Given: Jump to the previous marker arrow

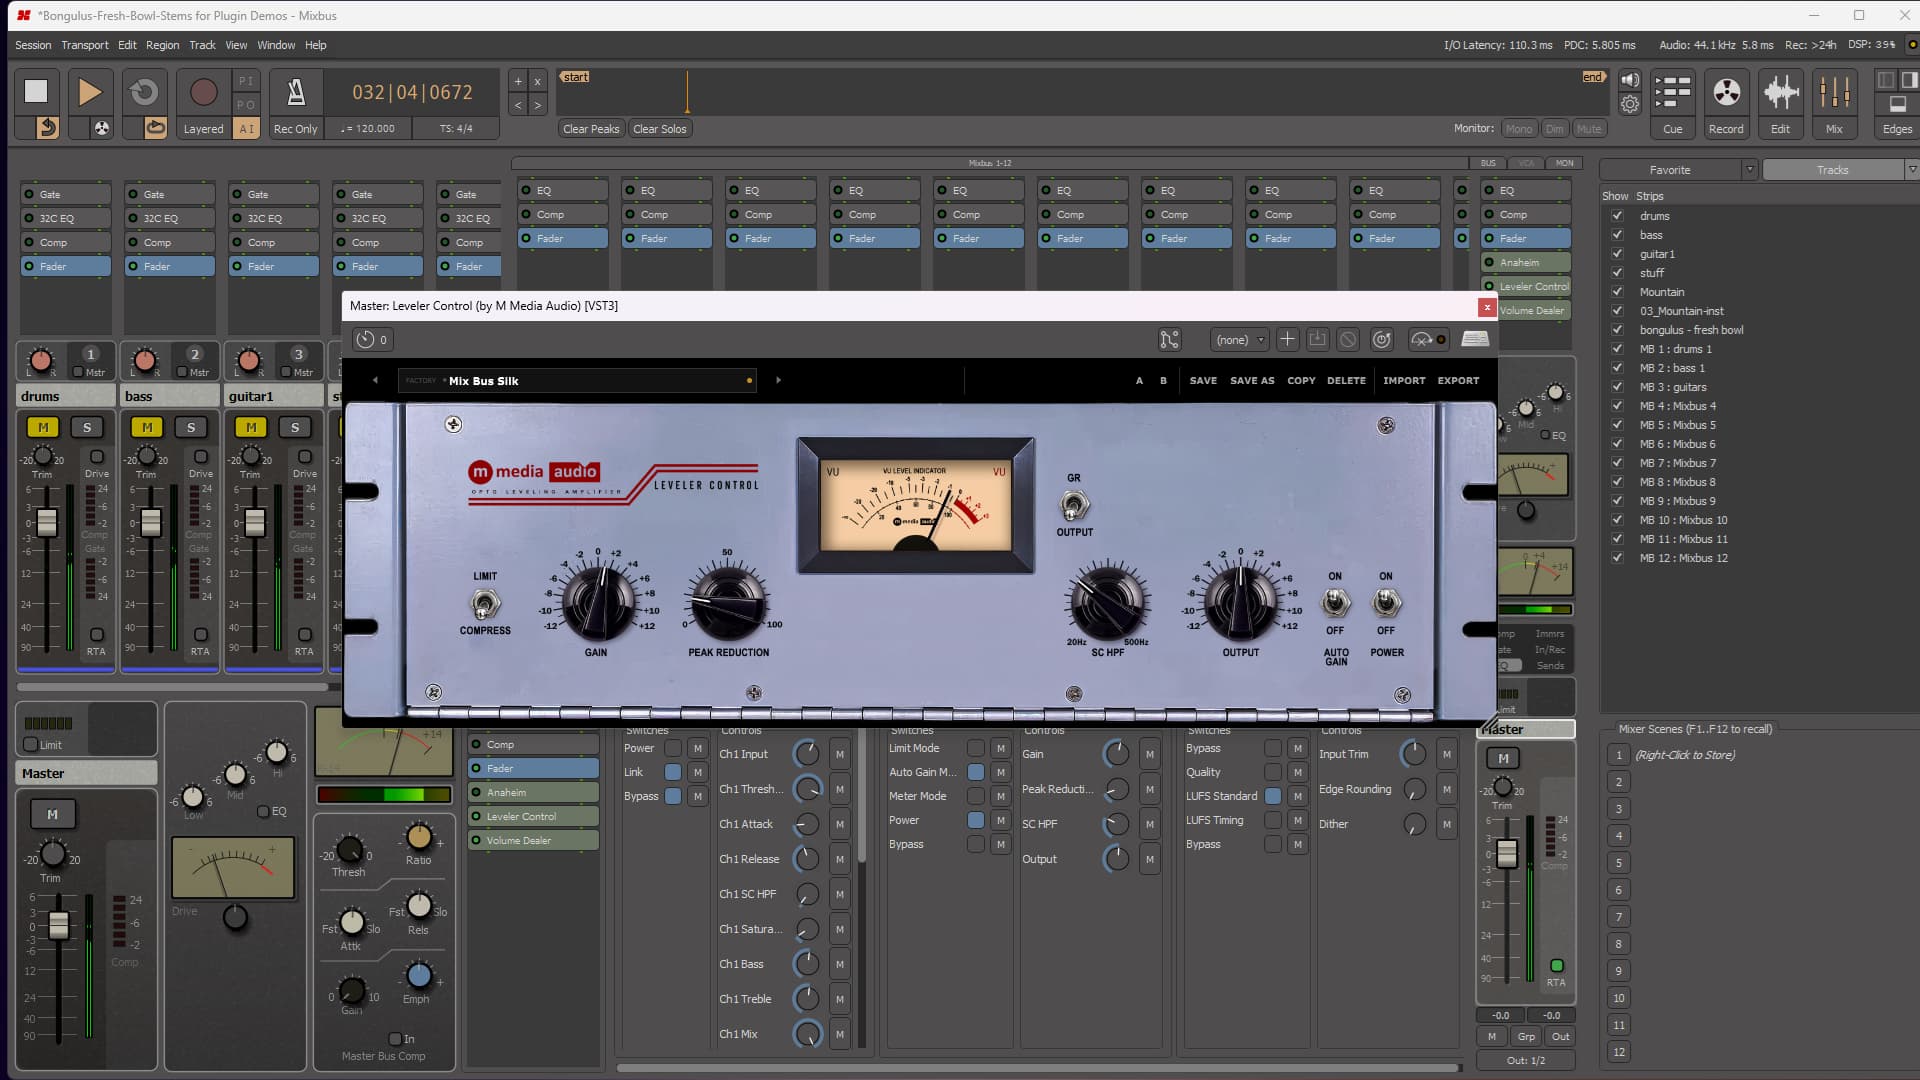Looking at the screenshot, I should point(518,105).
